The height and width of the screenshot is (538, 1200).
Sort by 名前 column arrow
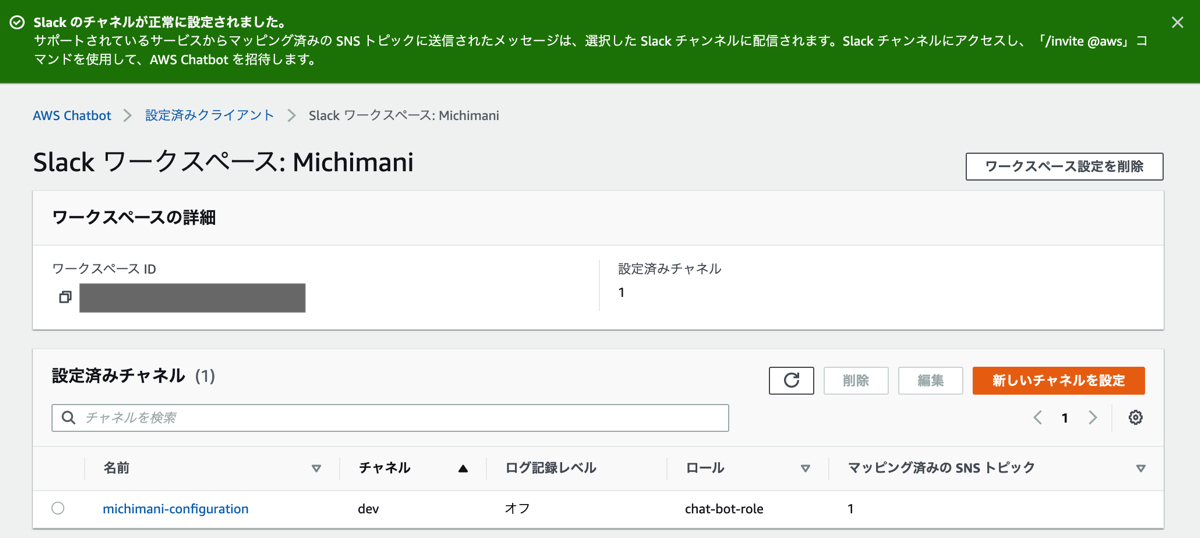tap(316, 468)
